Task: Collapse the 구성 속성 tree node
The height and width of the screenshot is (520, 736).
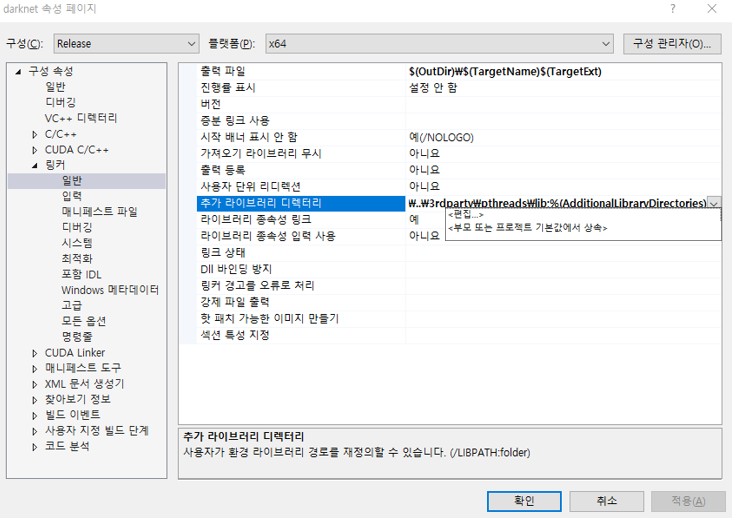Action: (x=18, y=72)
